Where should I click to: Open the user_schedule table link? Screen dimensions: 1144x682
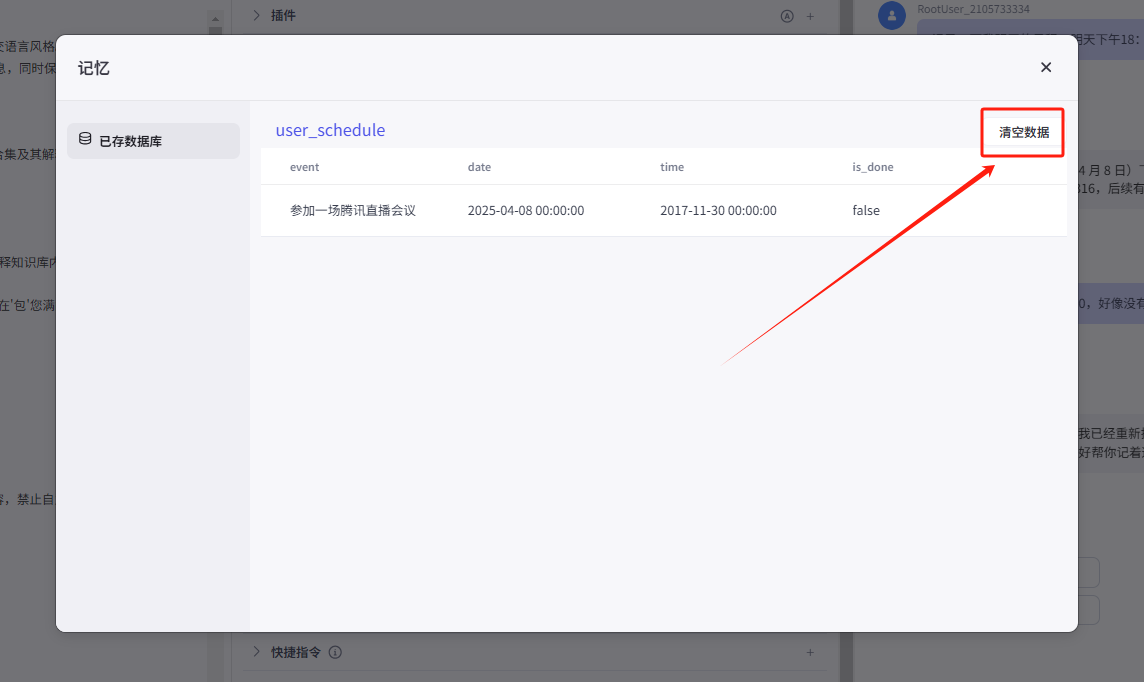tap(330, 130)
